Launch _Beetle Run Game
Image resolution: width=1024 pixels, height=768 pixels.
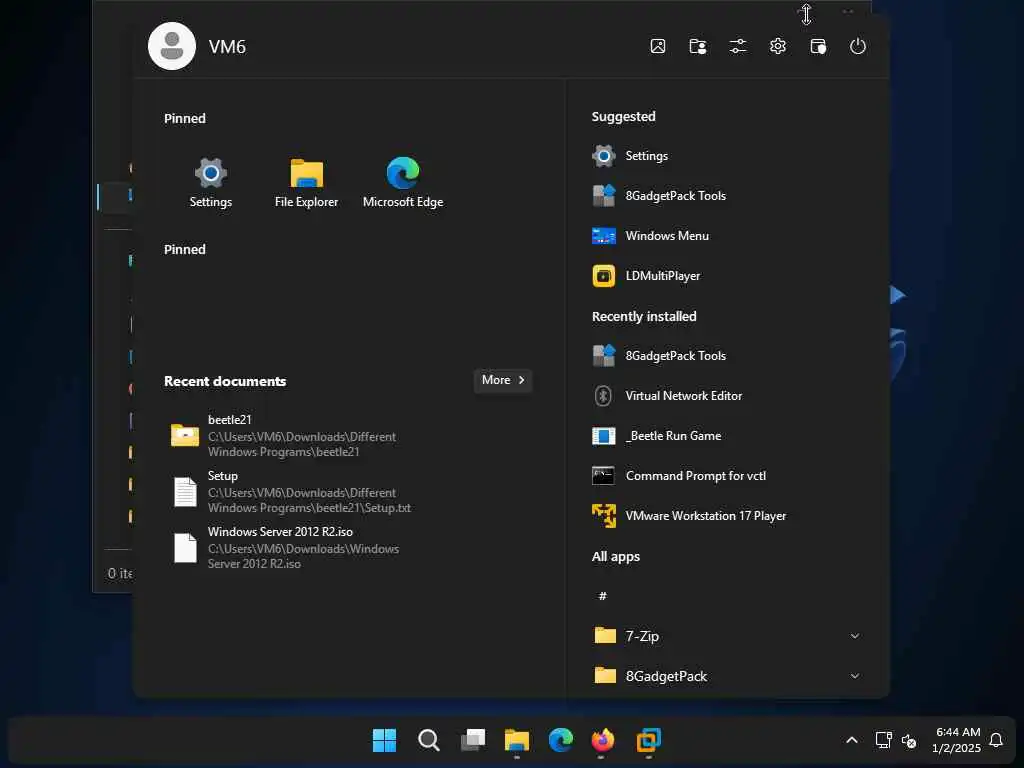click(x=728, y=436)
